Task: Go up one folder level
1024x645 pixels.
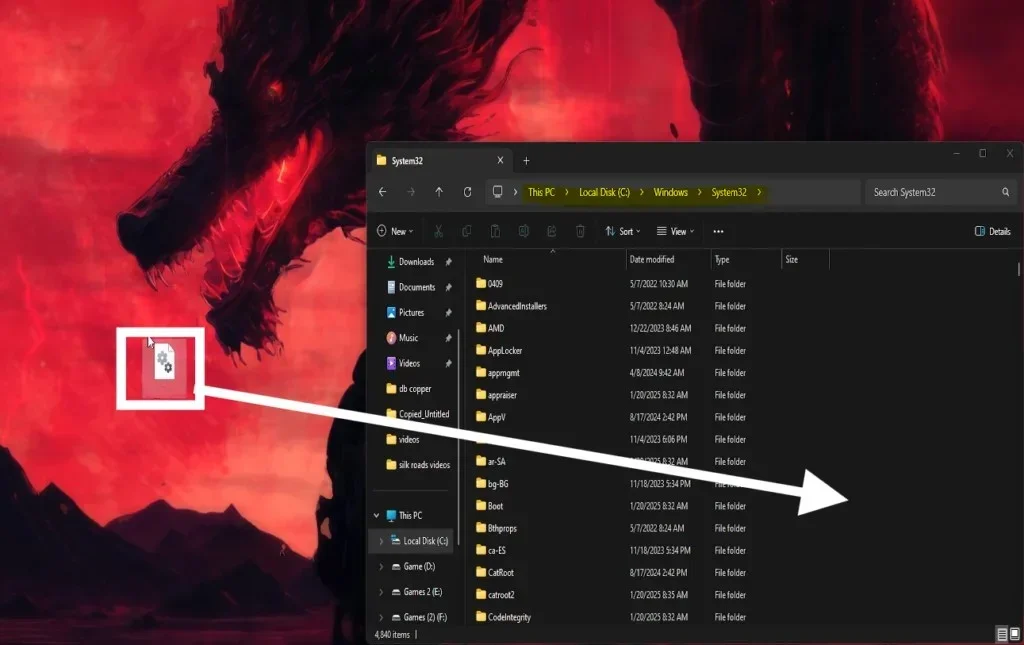Action: tap(439, 192)
